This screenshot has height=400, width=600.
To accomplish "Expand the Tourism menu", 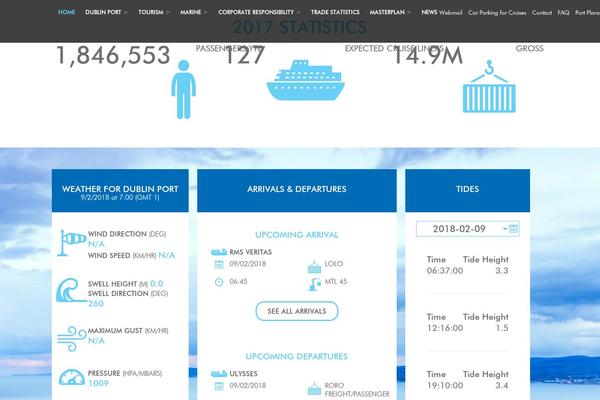I will pos(153,12).
